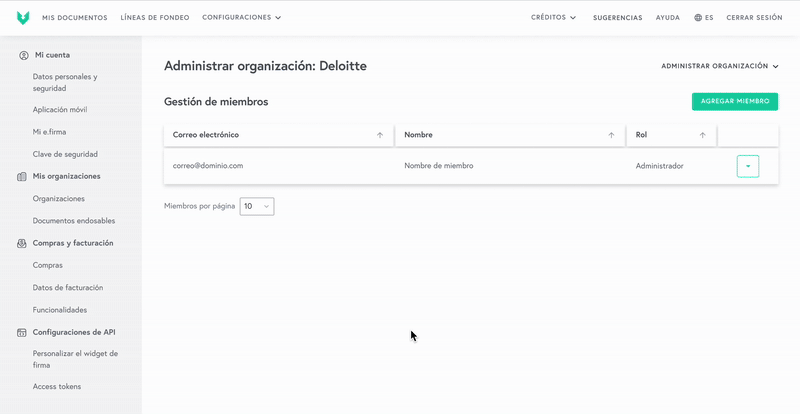Viewport: 800px width, 414px height.
Task: Click the Gestión de miembros heading
Action: (216, 102)
